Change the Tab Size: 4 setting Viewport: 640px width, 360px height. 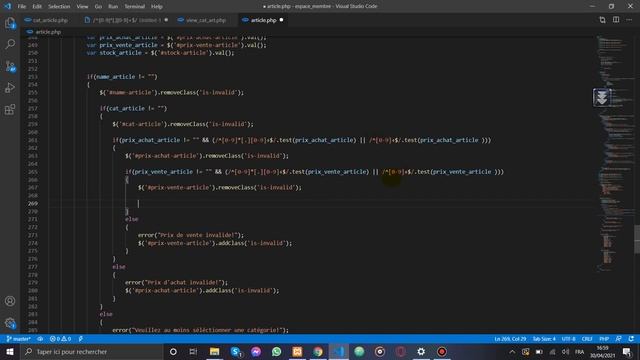tap(544, 339)
